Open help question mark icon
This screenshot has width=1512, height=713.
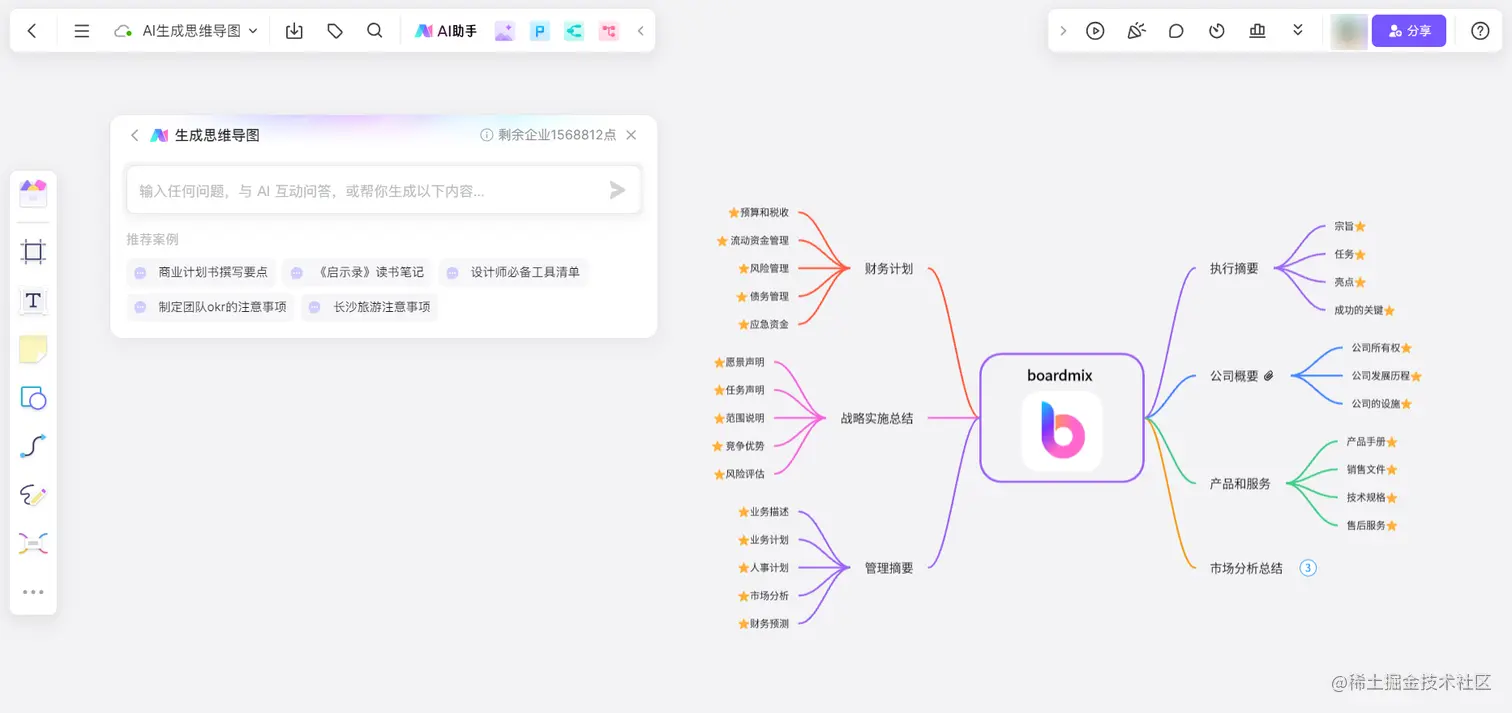point(1480,31)
